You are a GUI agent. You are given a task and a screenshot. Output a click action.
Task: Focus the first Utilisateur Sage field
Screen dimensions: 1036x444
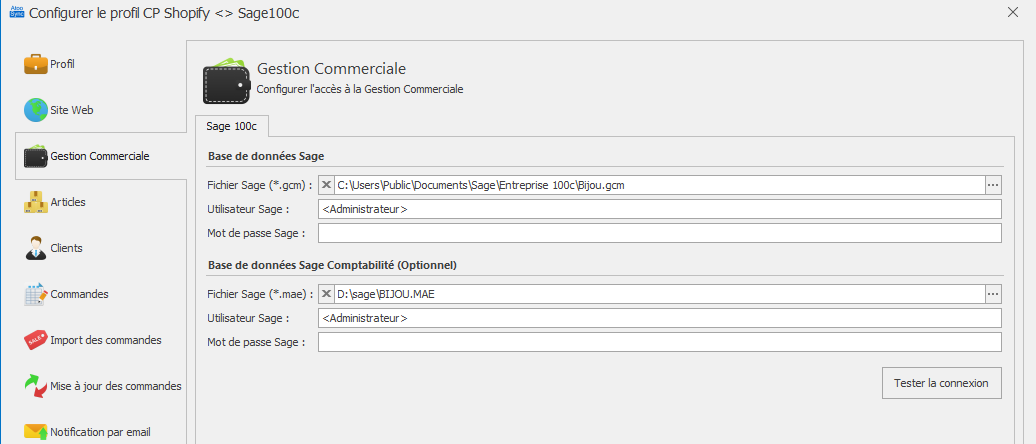tap(659, 209)
